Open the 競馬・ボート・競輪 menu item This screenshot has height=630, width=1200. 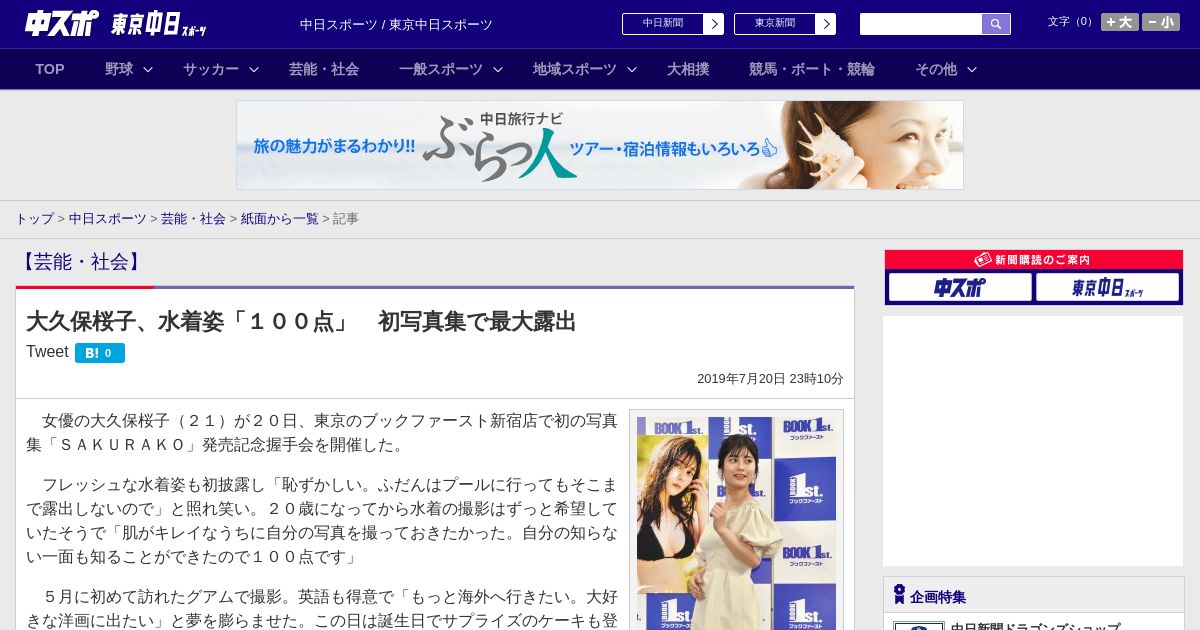(812, 69)
